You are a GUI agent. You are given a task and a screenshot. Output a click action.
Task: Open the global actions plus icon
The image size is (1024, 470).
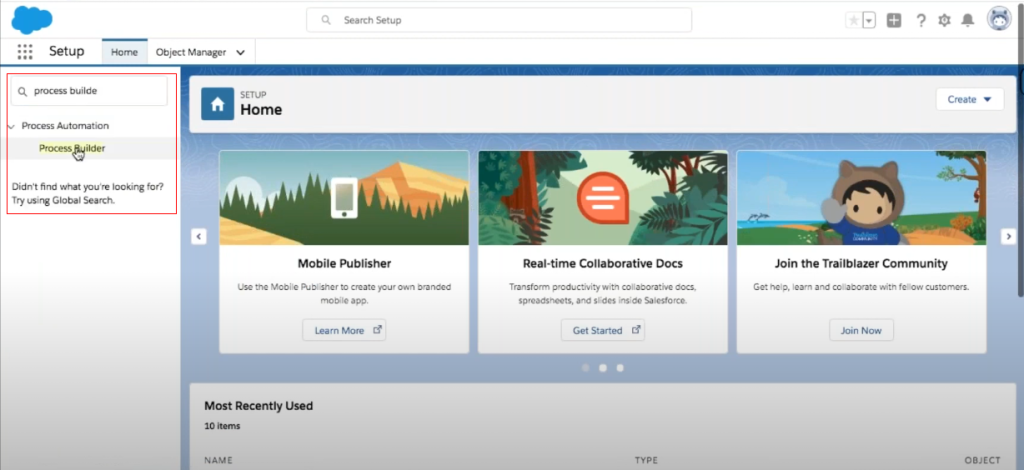894,20
